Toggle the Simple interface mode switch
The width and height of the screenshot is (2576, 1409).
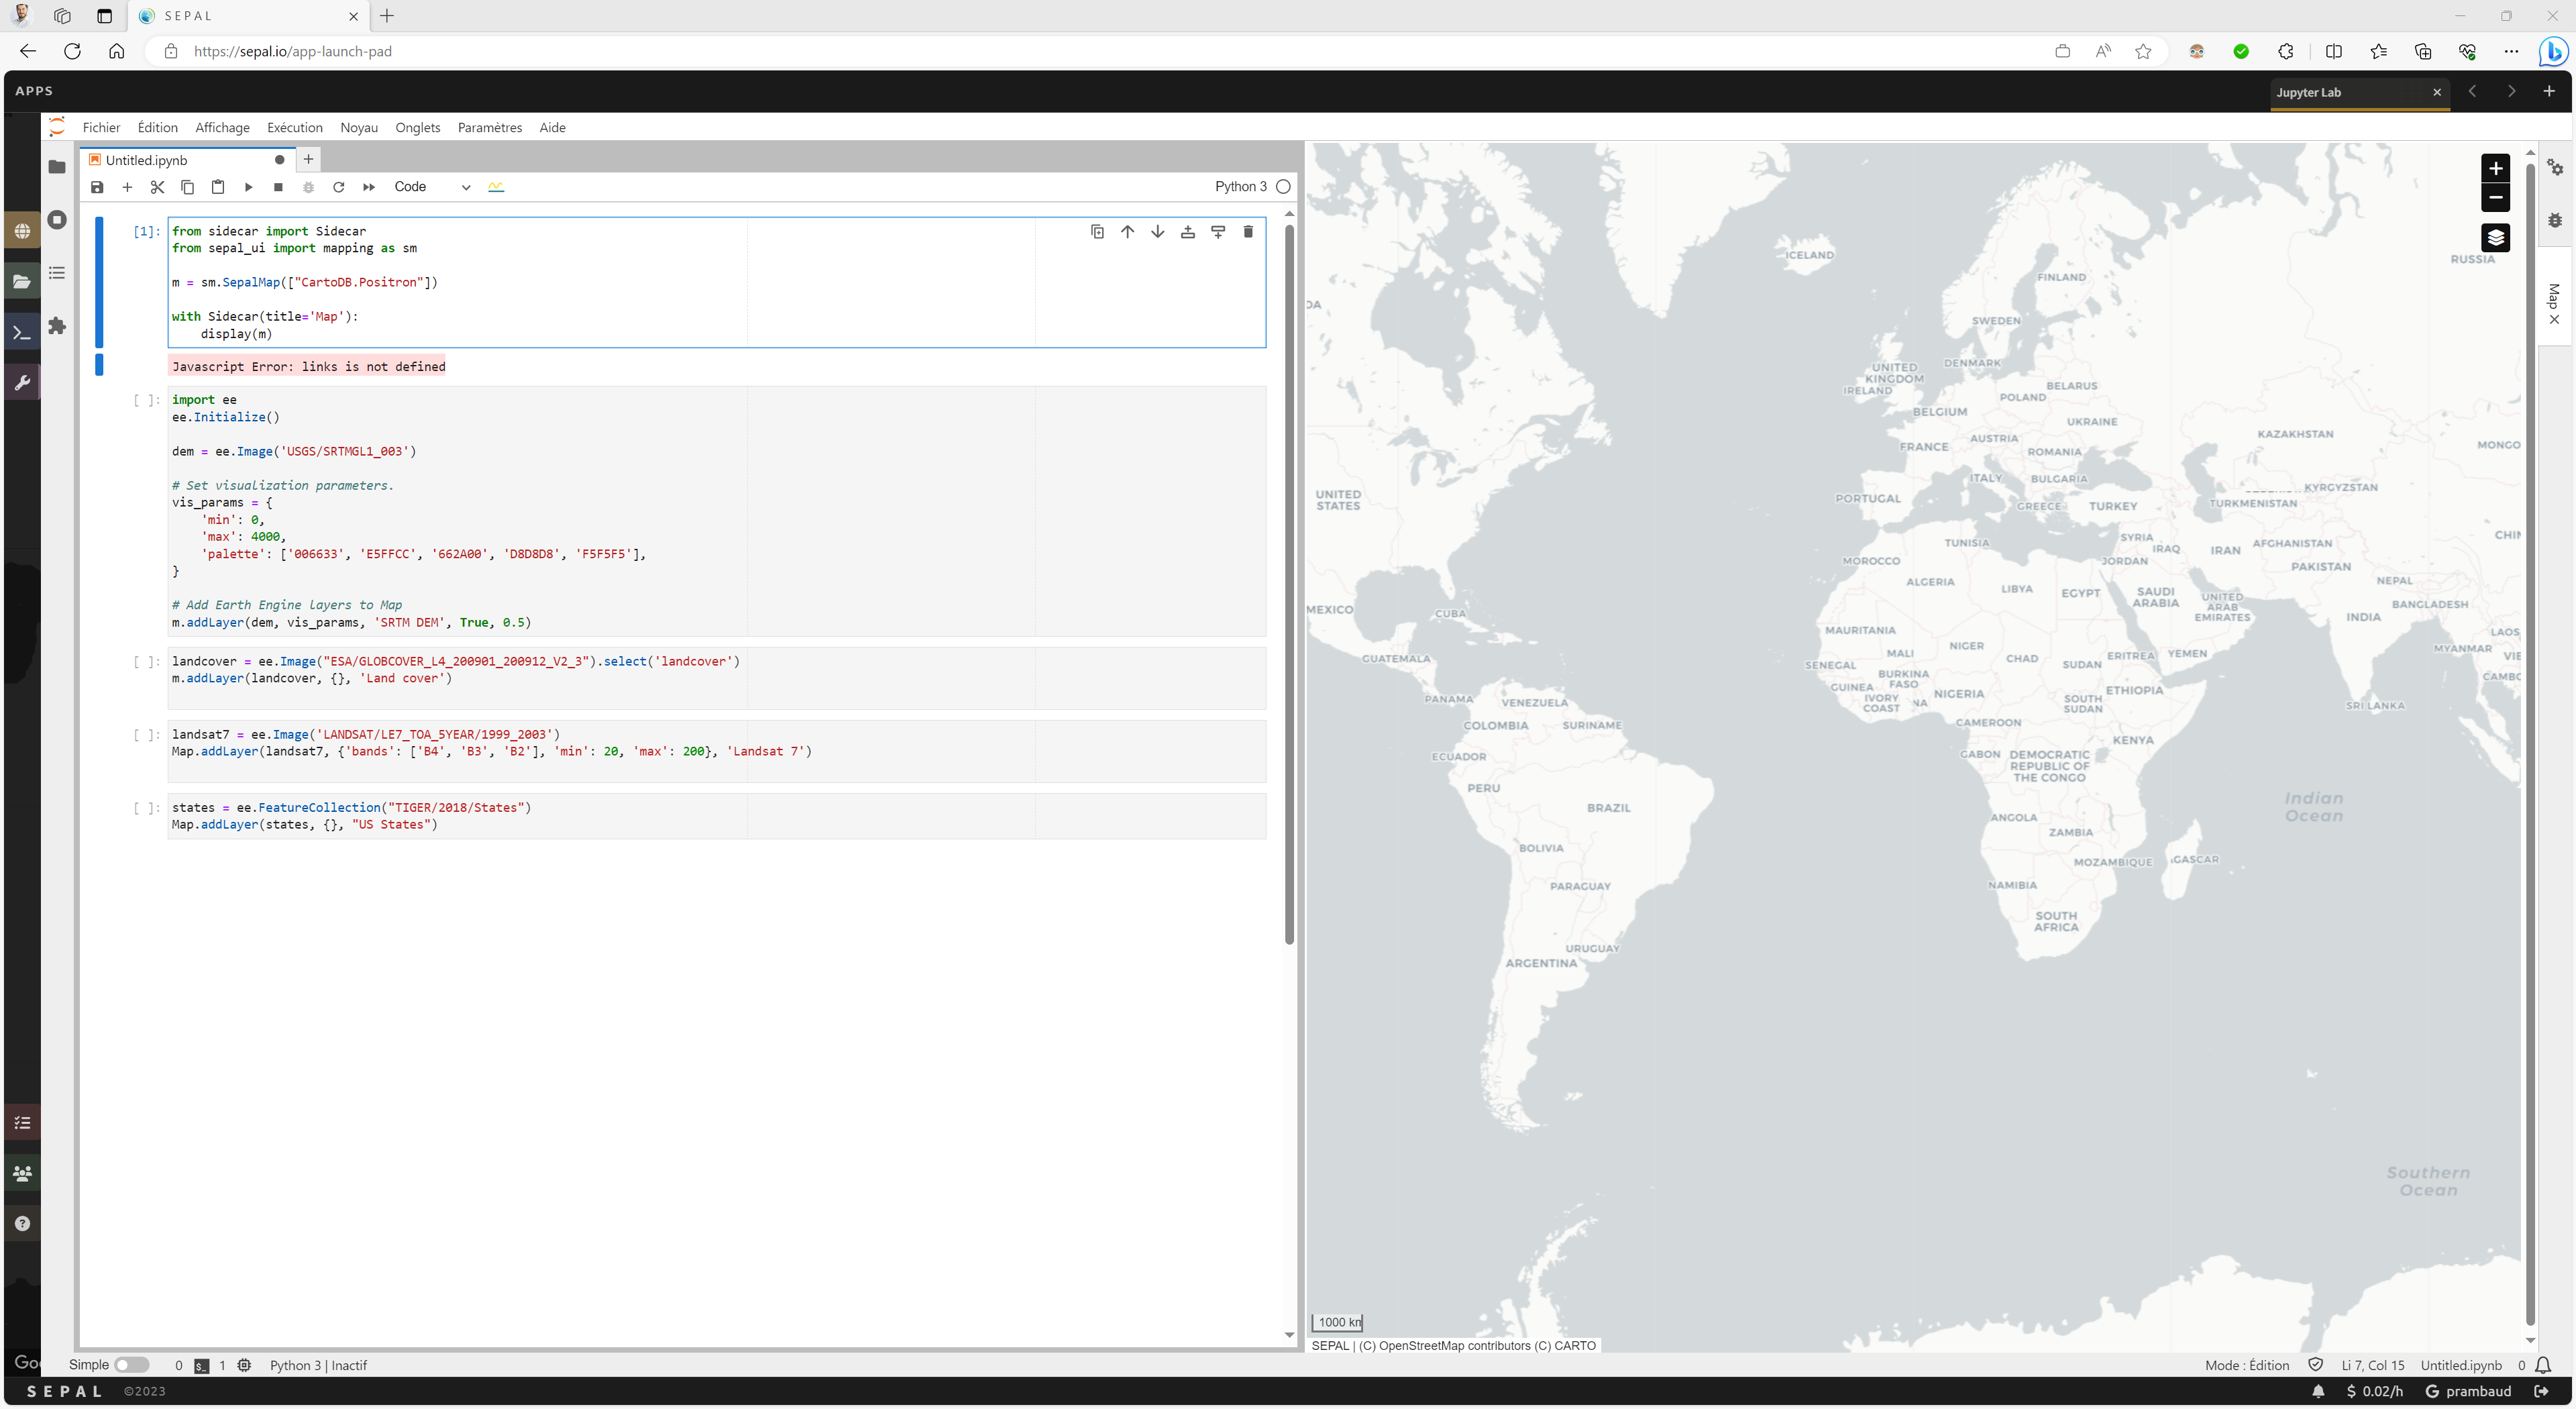(131, 1365)
